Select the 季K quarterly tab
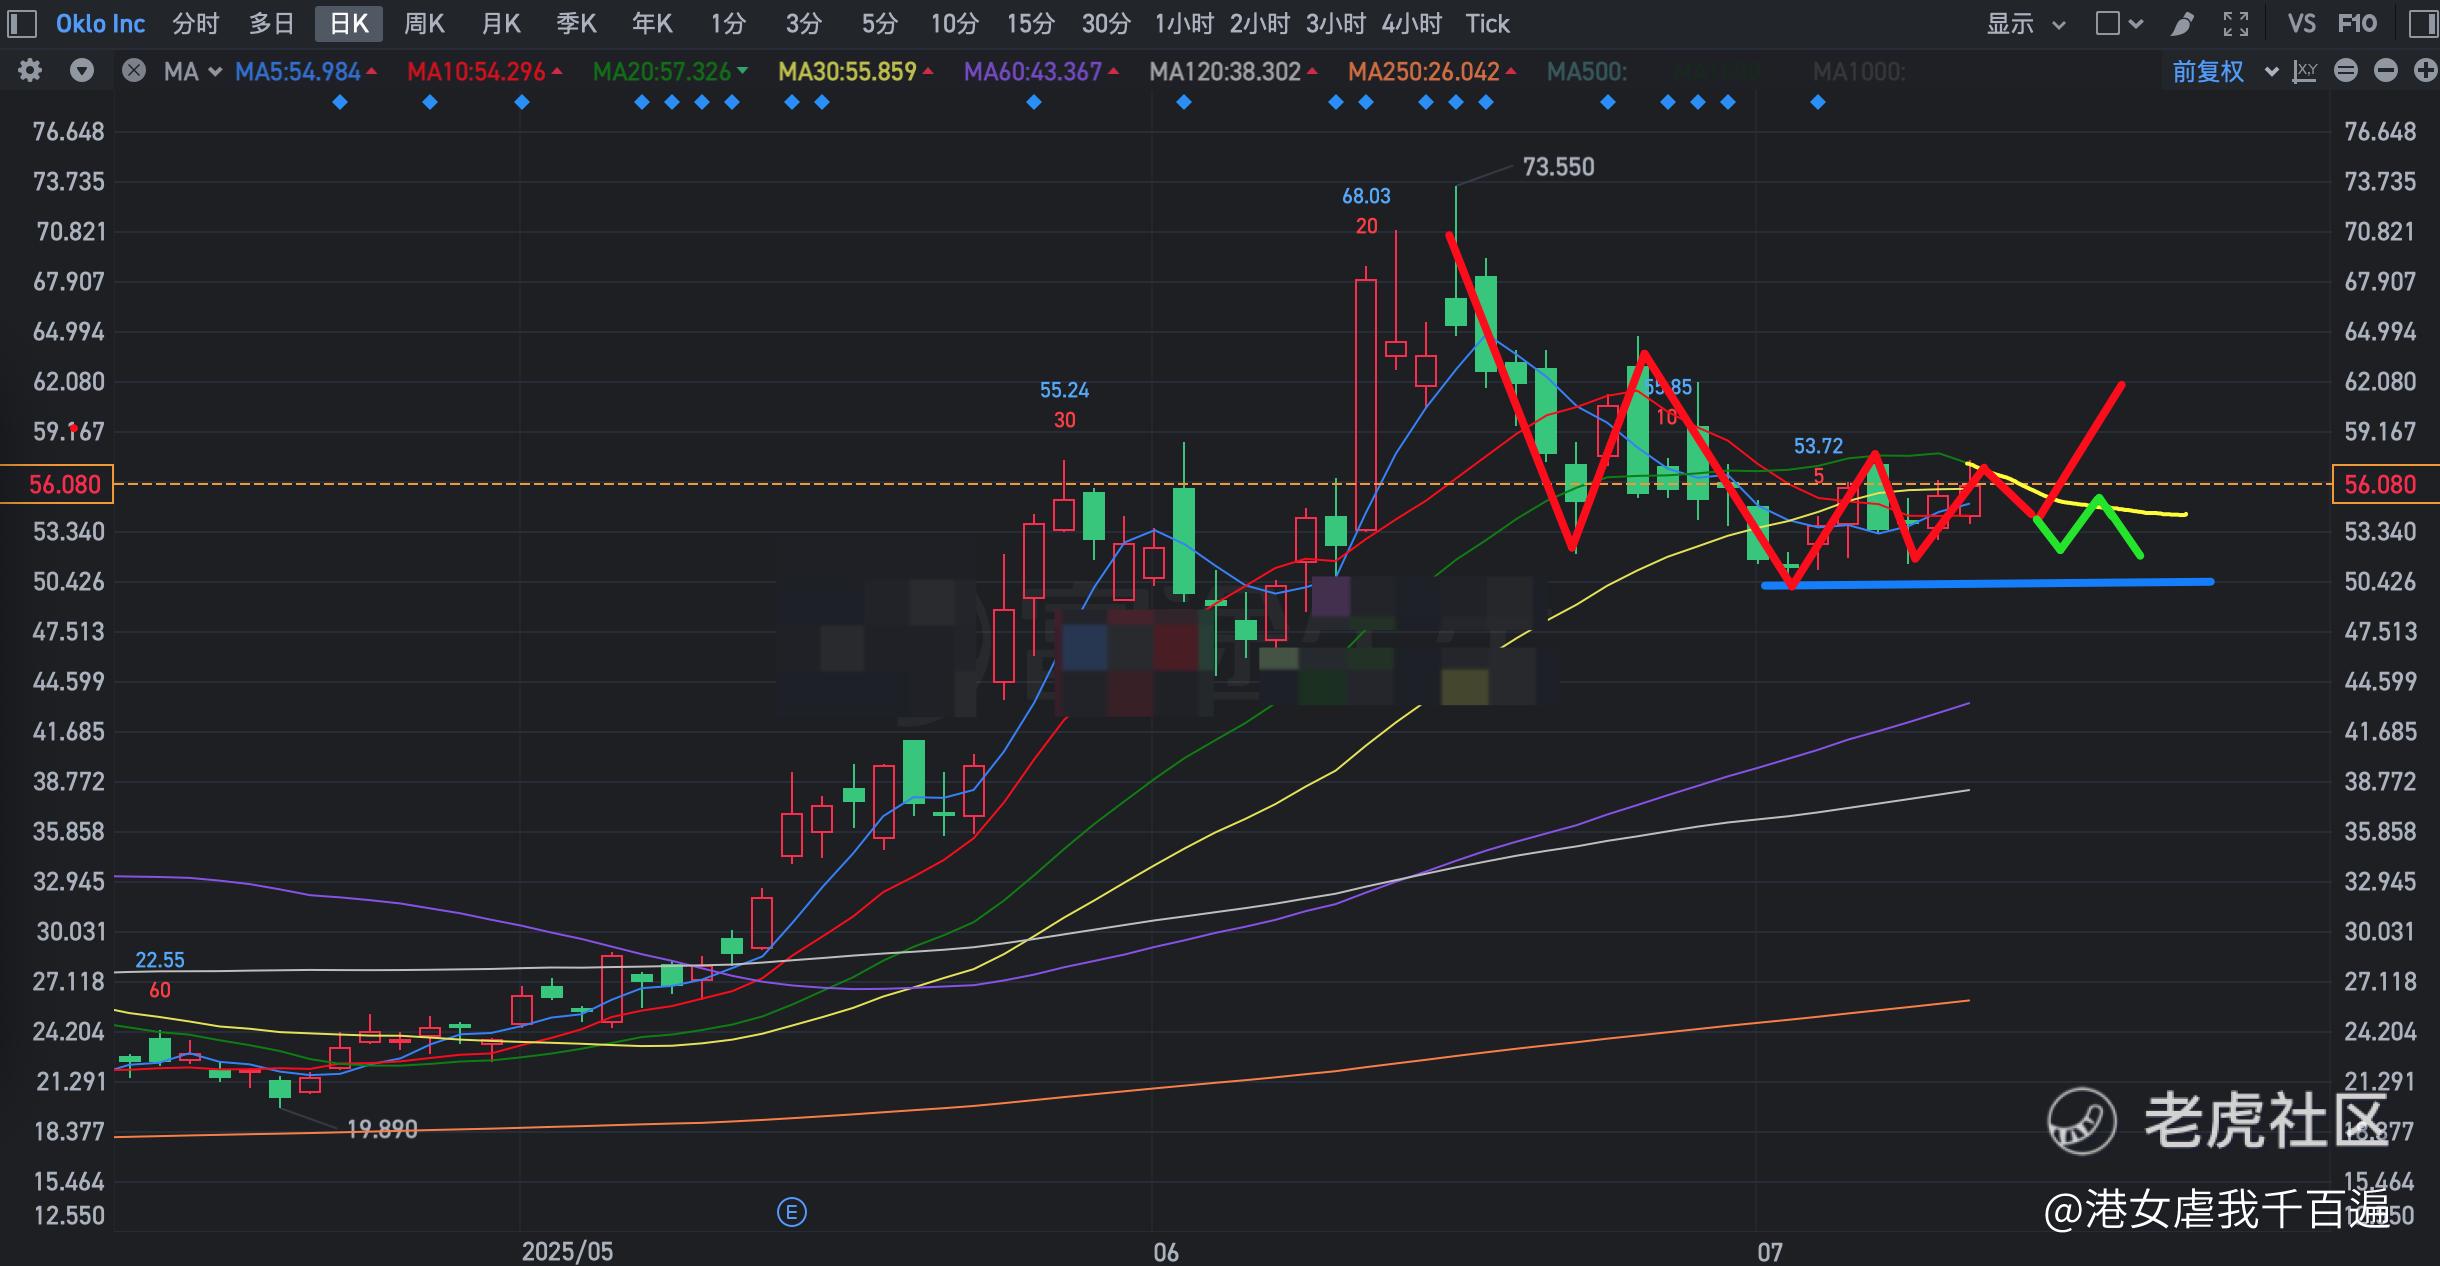This screenshot has height=1266, width=2440. point(576,23)
